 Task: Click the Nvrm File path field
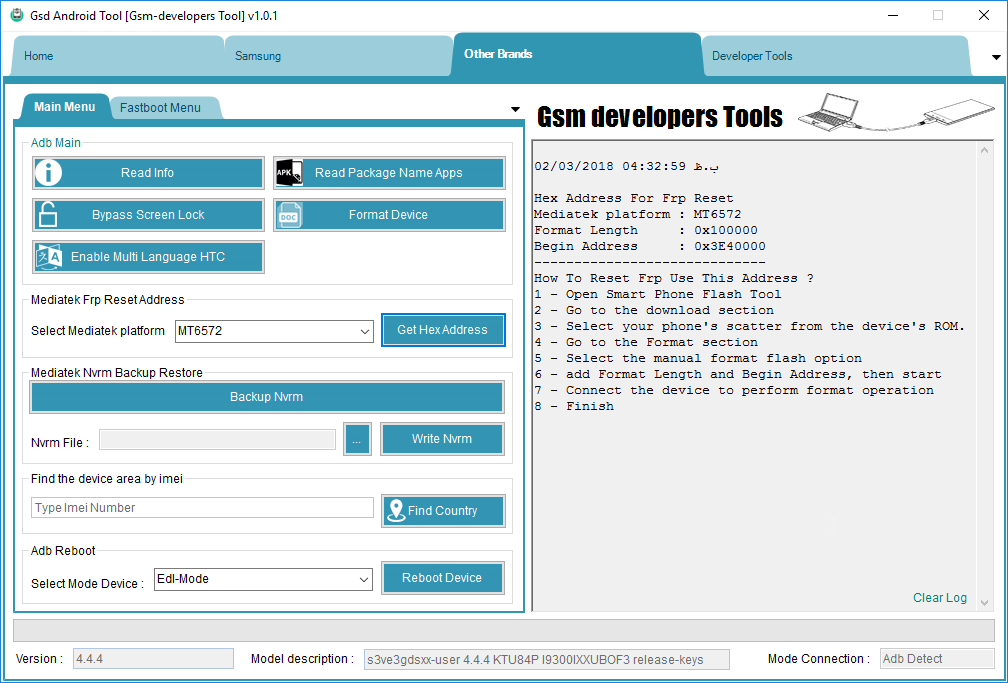click(x=217, y=440)
